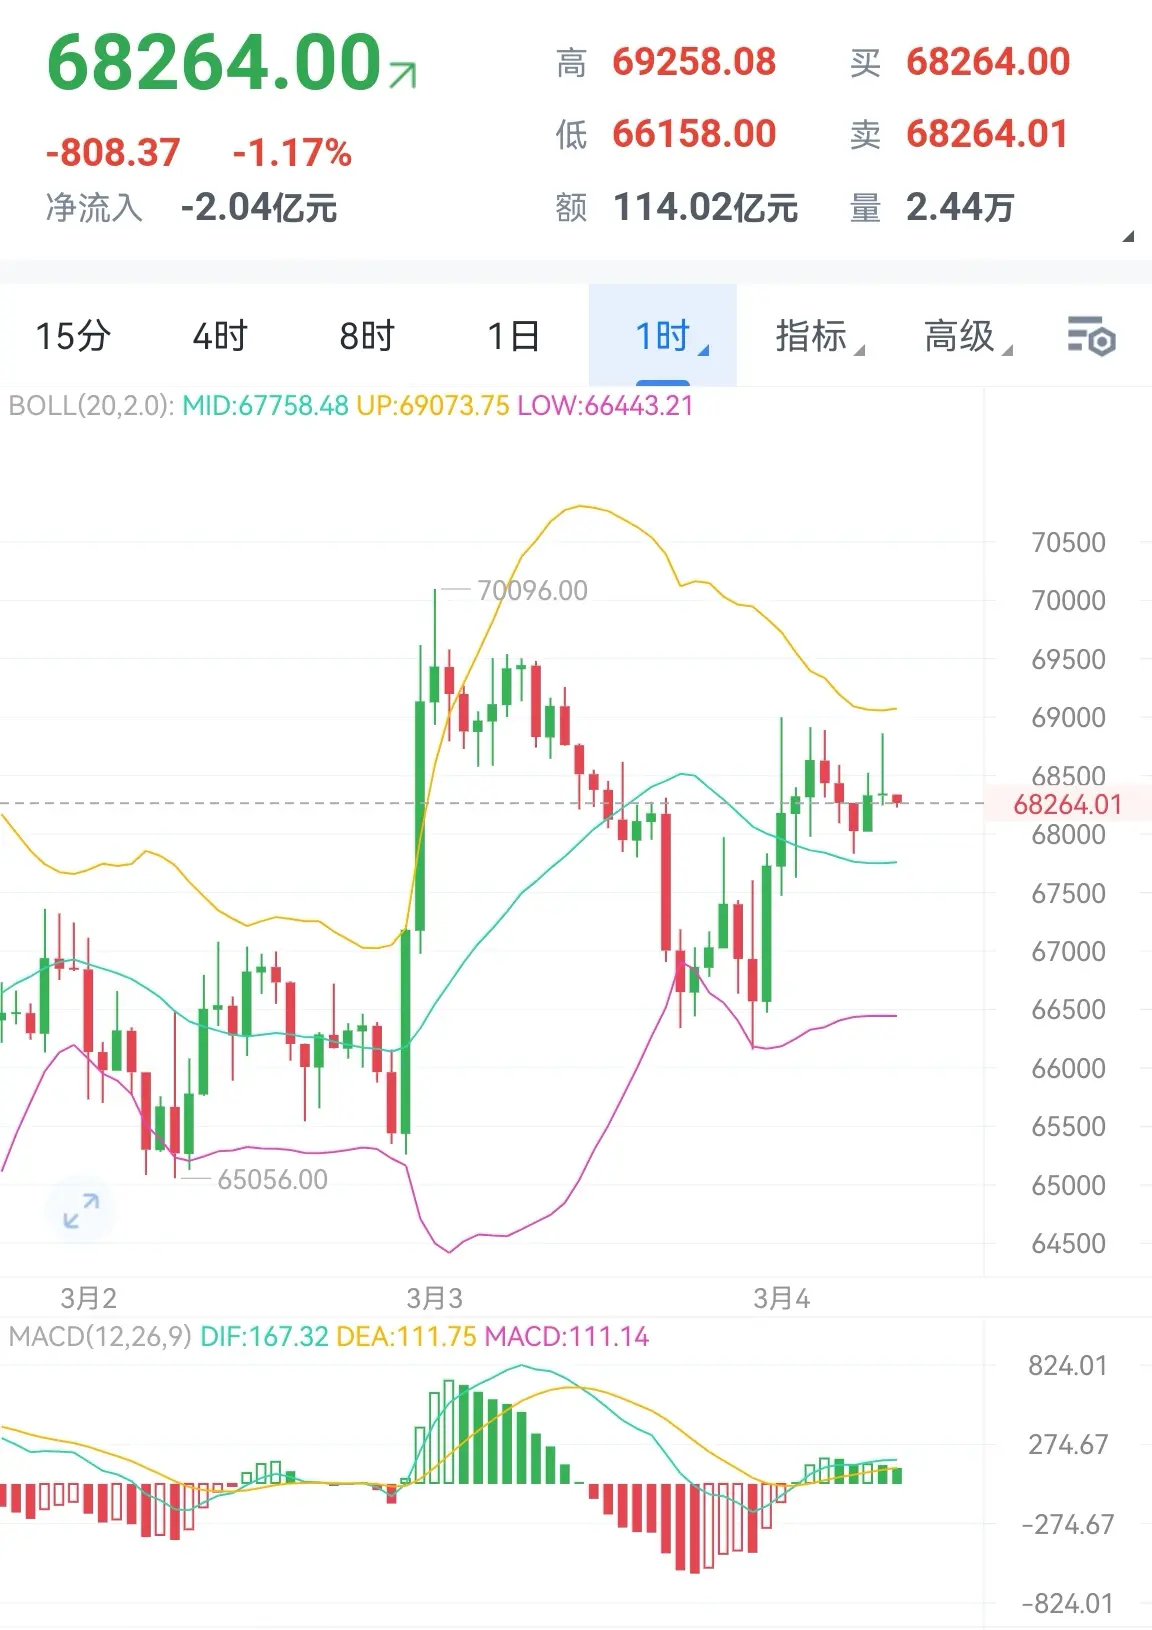Tap net inflow value -2.04亿元
The width and height of the screenshot is (1152, 1630).
[x=259, y=207]
